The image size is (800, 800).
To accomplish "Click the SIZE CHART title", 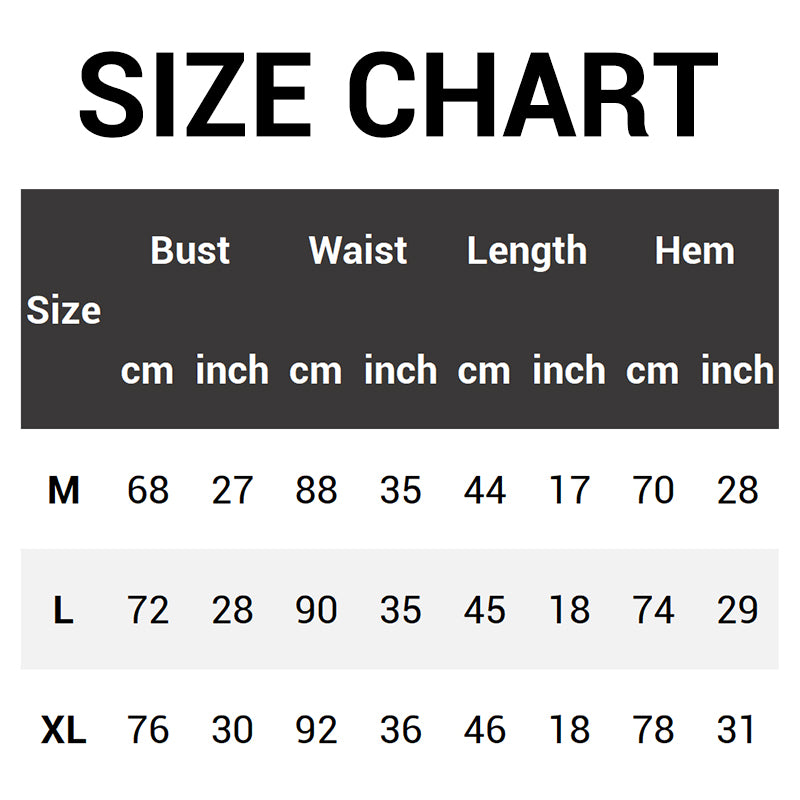I will [x=399, y=95].
